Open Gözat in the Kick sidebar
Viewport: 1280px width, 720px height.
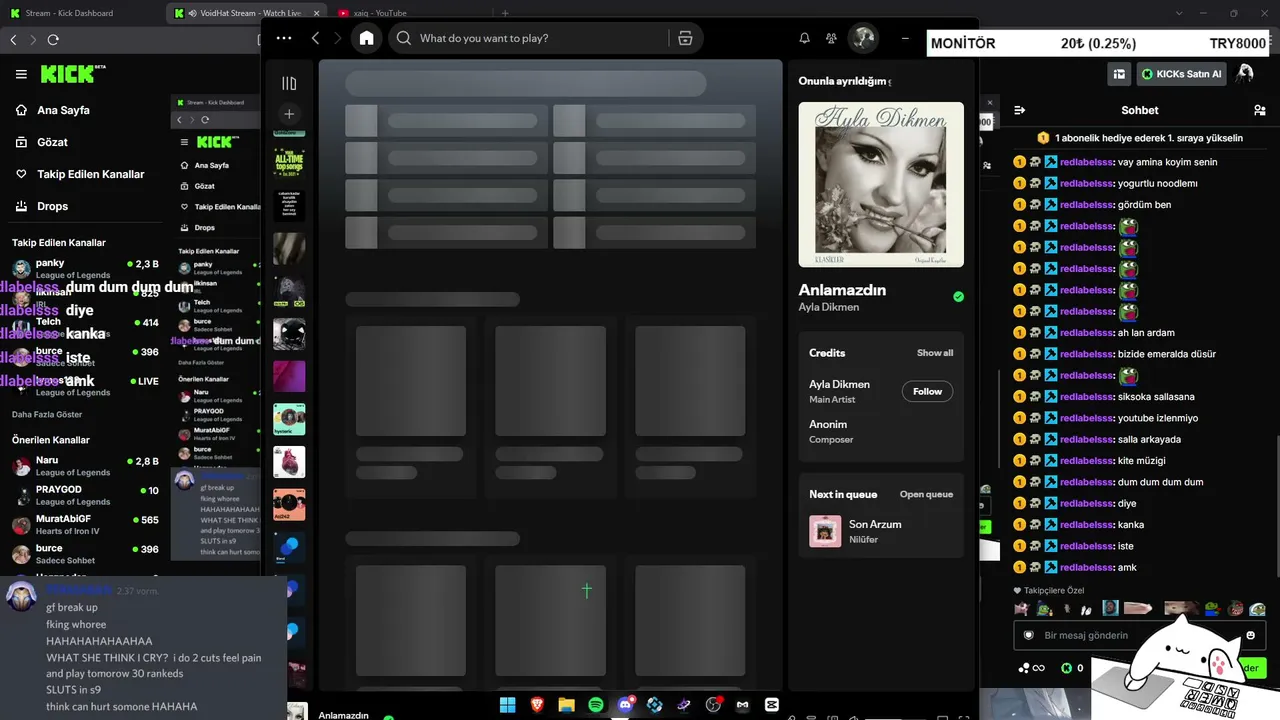(53, 142)
